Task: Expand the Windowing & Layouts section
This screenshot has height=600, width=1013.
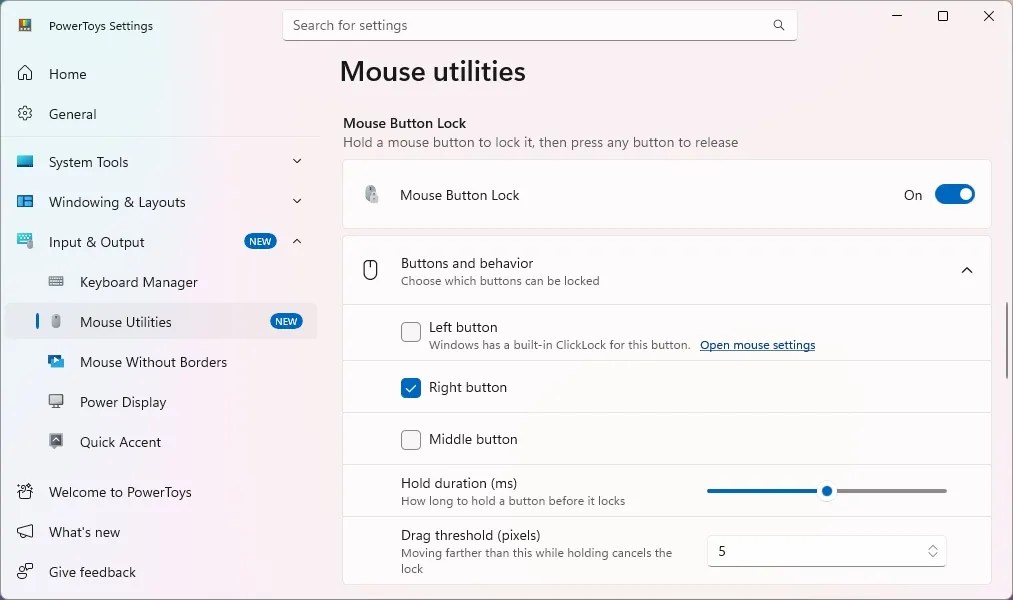Action: (297, 202)
